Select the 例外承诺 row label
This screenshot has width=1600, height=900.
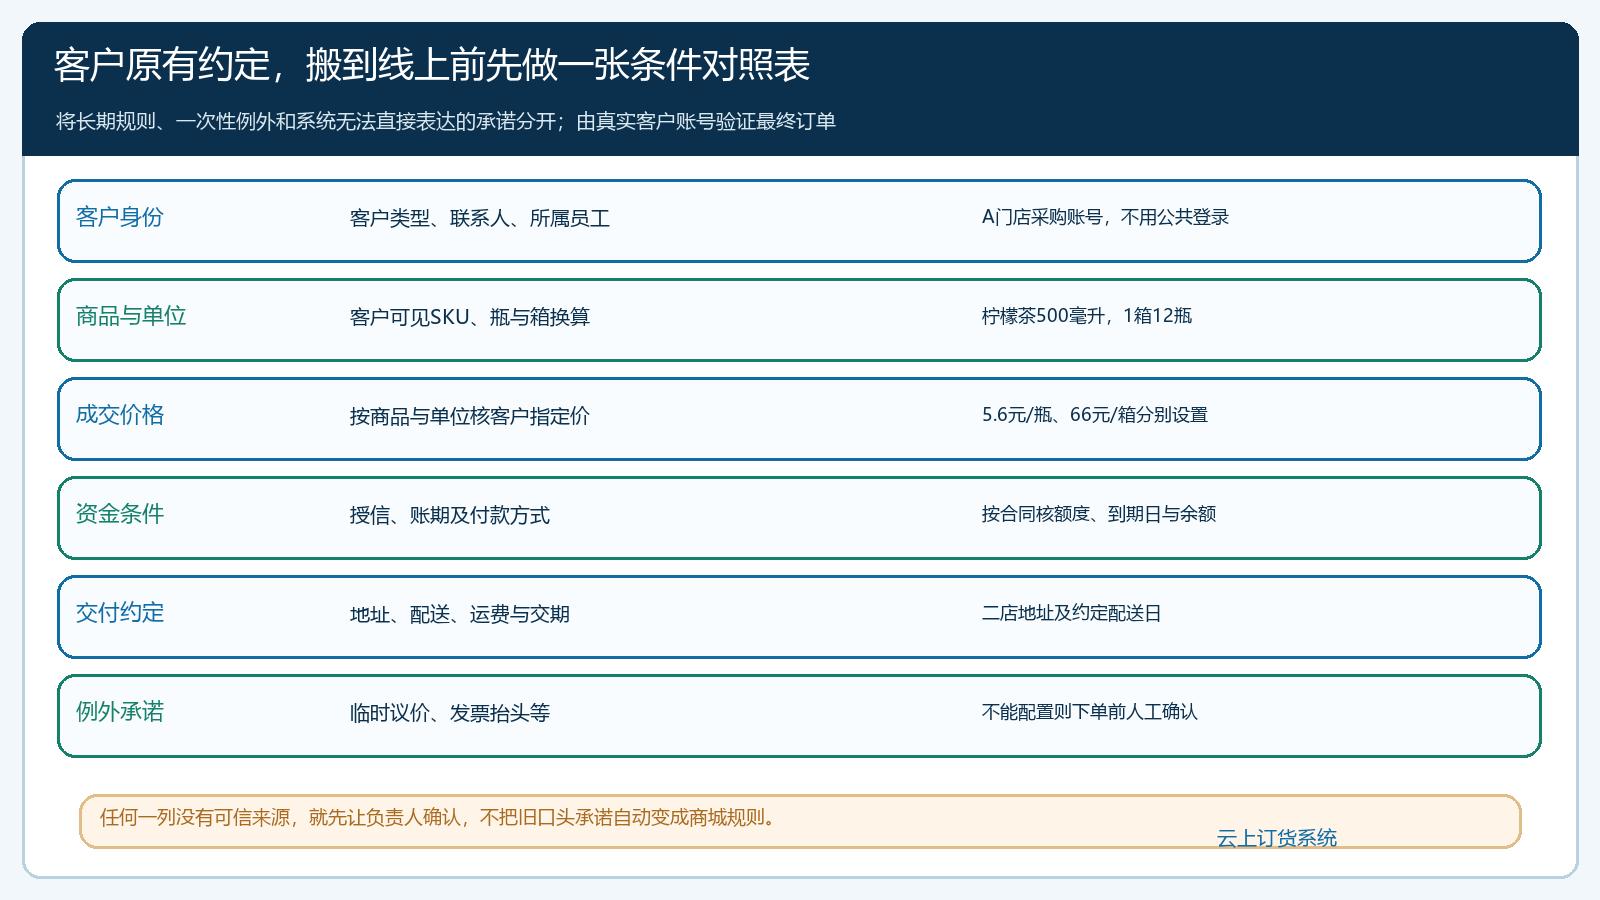coord(120,712)
